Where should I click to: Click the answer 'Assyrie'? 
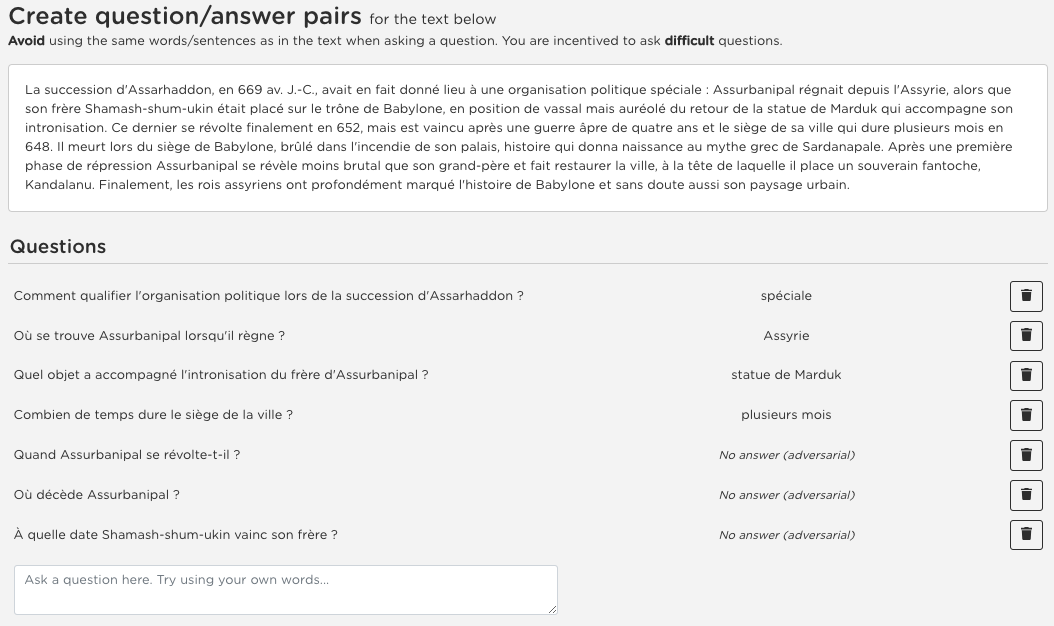click(x=786, y=336)
